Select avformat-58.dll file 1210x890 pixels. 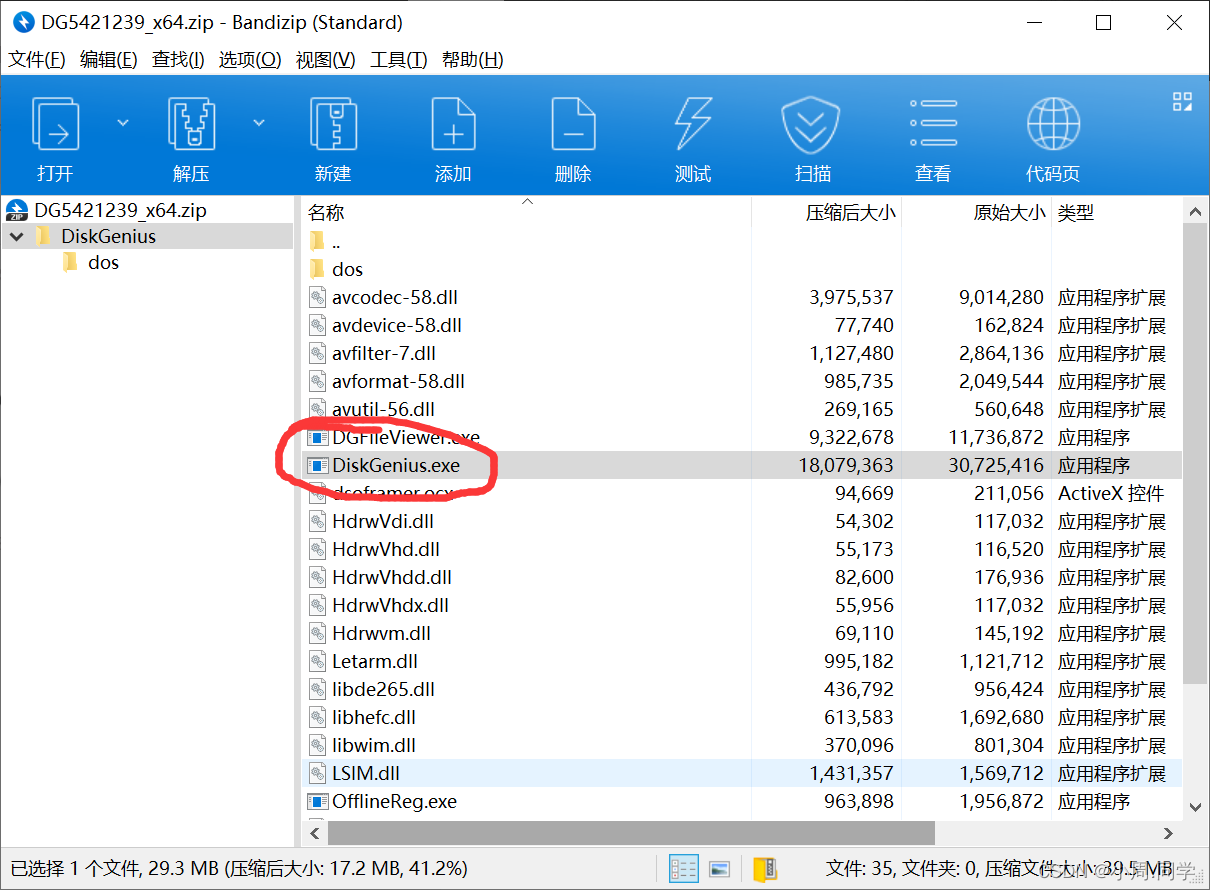point(398,381)
